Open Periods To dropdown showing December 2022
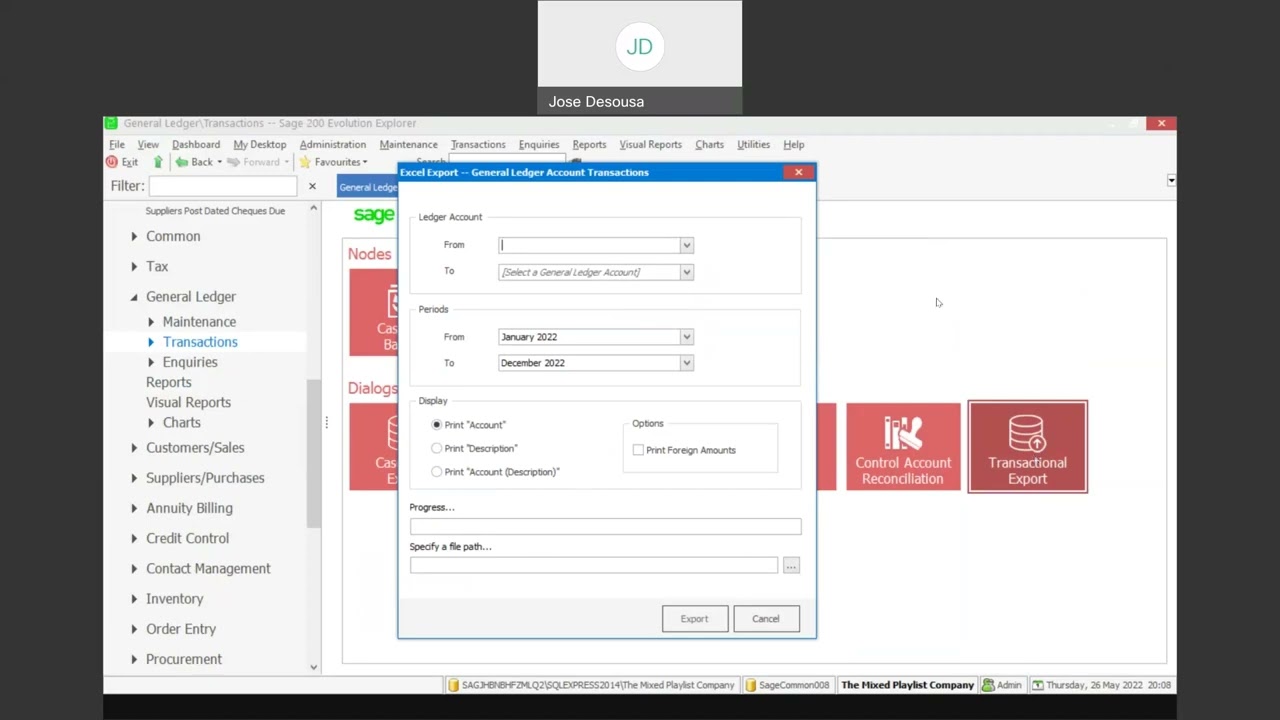This screenshot has height=720, width=1280. click(x=686, y=363)
